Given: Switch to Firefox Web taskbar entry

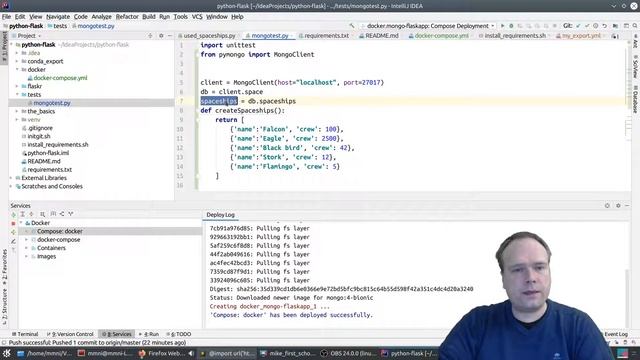Looking at the screenshot, I should [161, 353].
